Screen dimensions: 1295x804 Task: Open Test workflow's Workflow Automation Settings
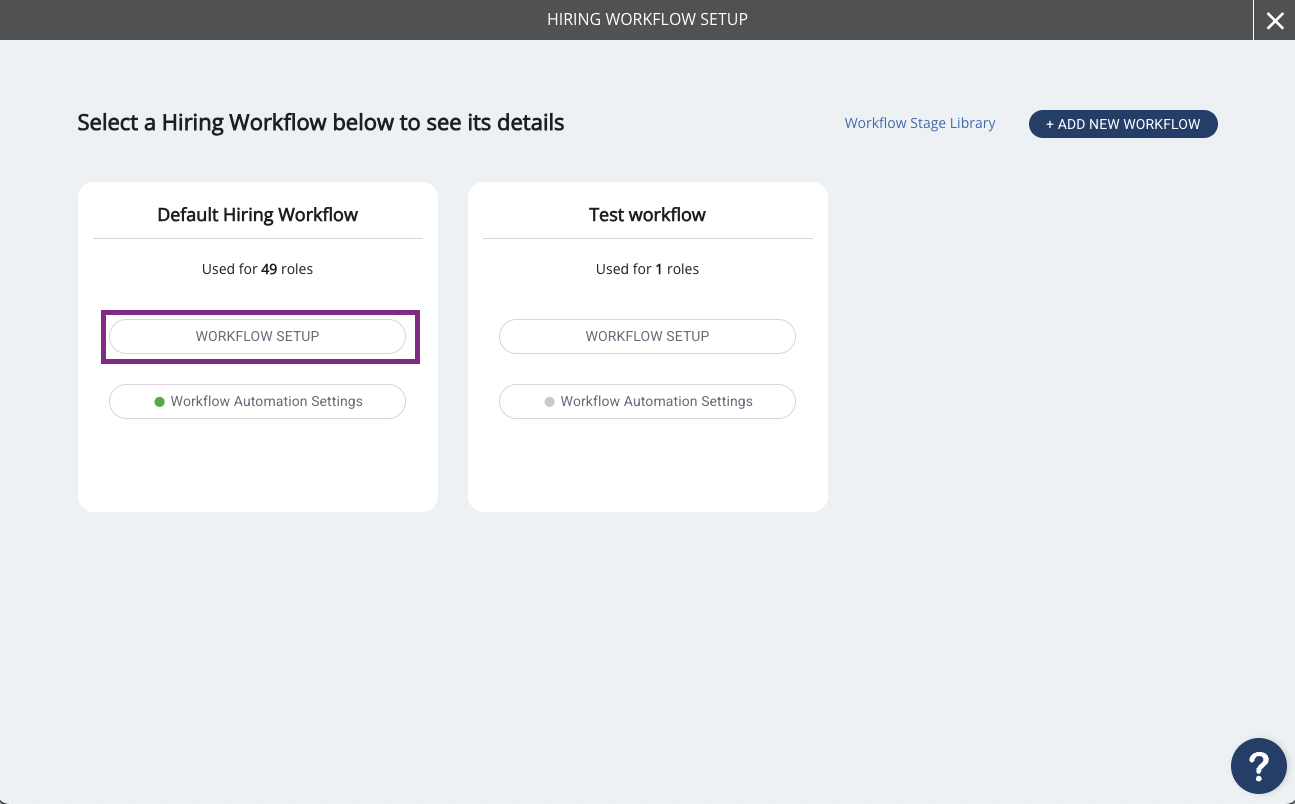coord(647,401)
